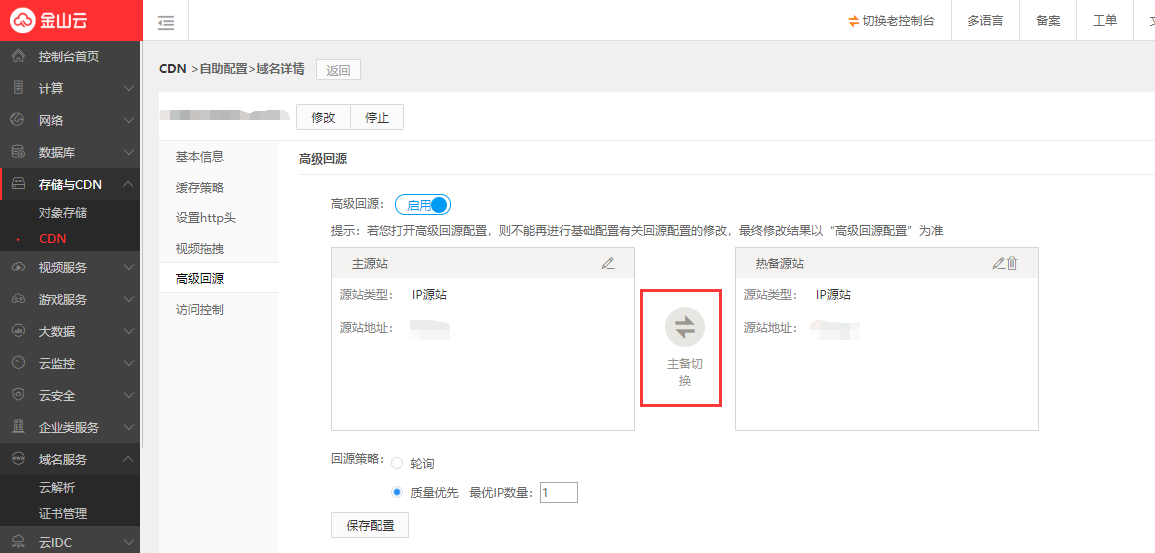Image resolution: width=1155 pixels, height=553 pixels.
Task: Click the 金山云 logo icon
Action: coord(24,20)
